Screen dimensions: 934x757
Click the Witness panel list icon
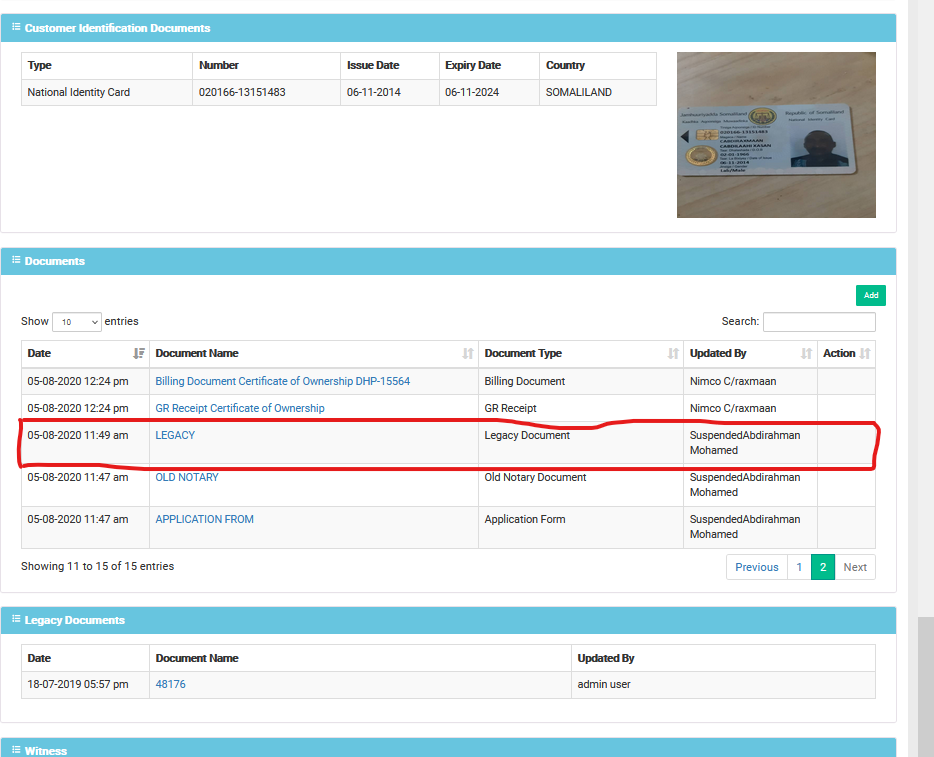(16, 750)
